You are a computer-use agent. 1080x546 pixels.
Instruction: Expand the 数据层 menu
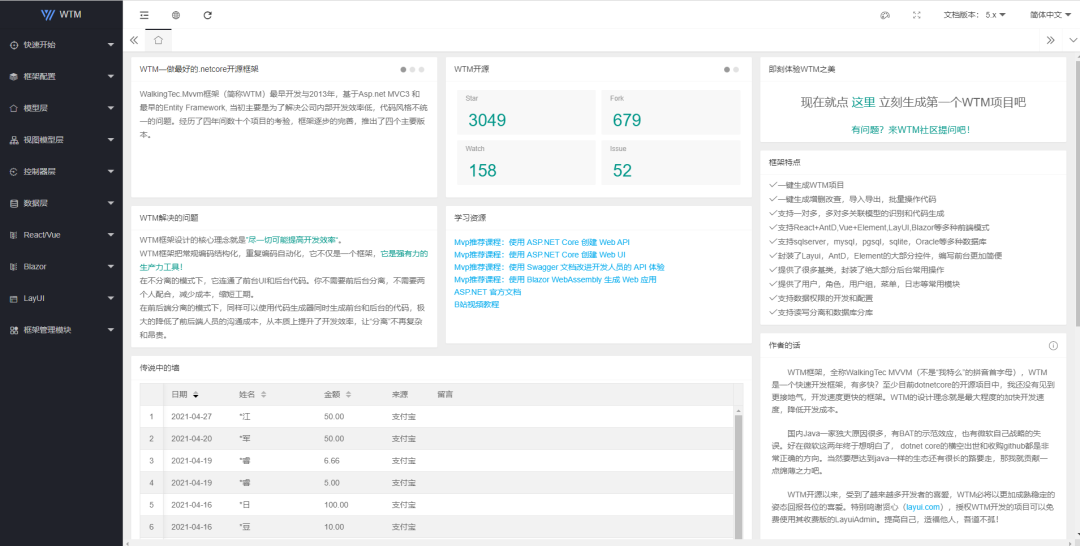tap(61, 203)
